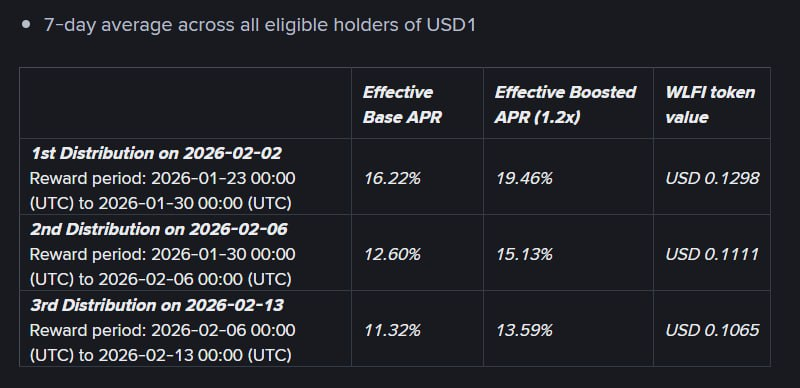Select the 2nd Distribution on 2026-02-06 title

(x=159, y=229)
